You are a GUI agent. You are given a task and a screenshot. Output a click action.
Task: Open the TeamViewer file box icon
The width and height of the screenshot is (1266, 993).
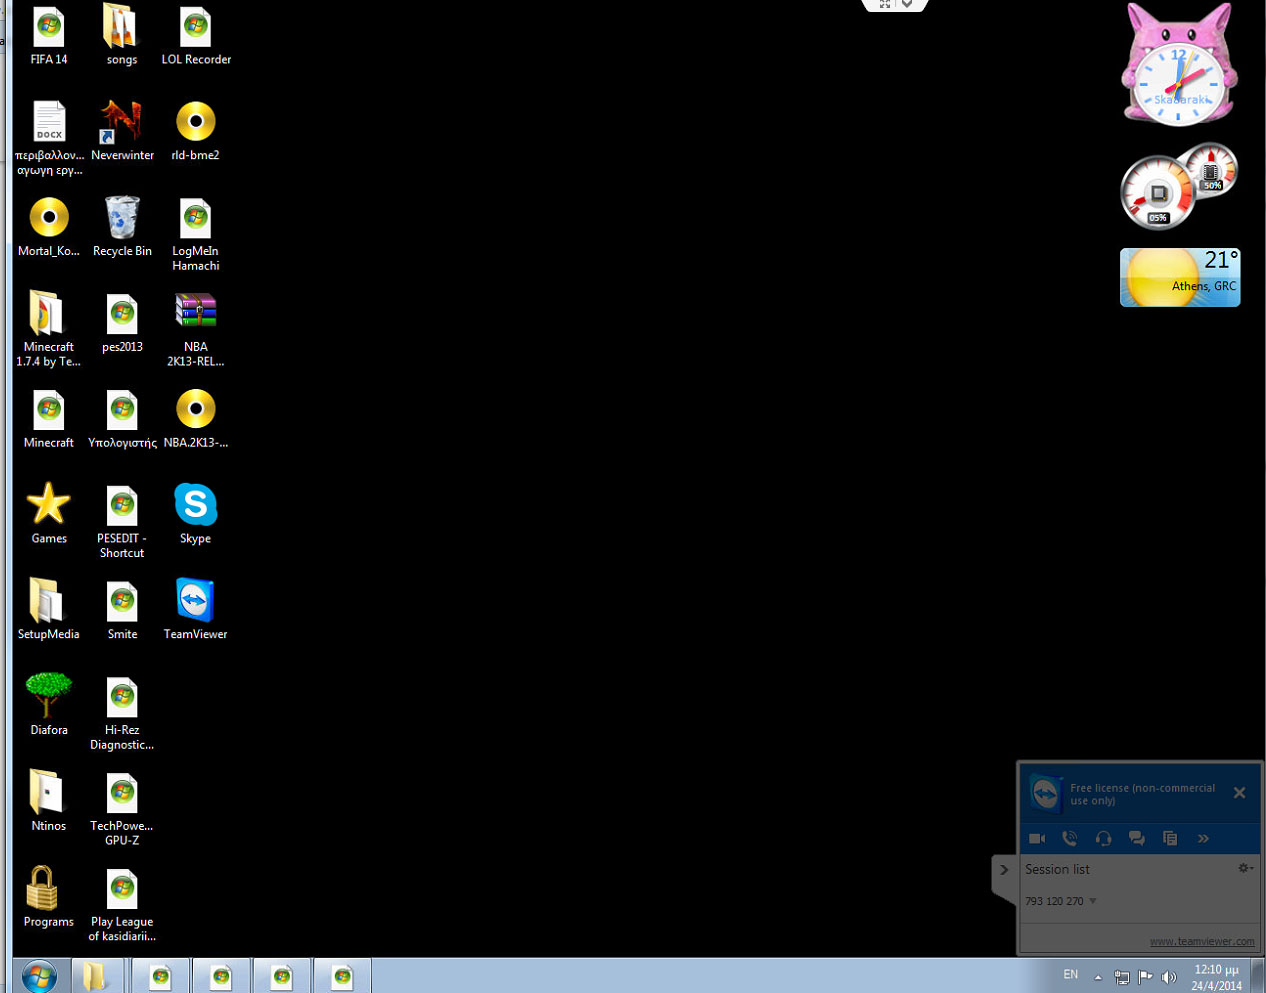(x=1170, y=838)
